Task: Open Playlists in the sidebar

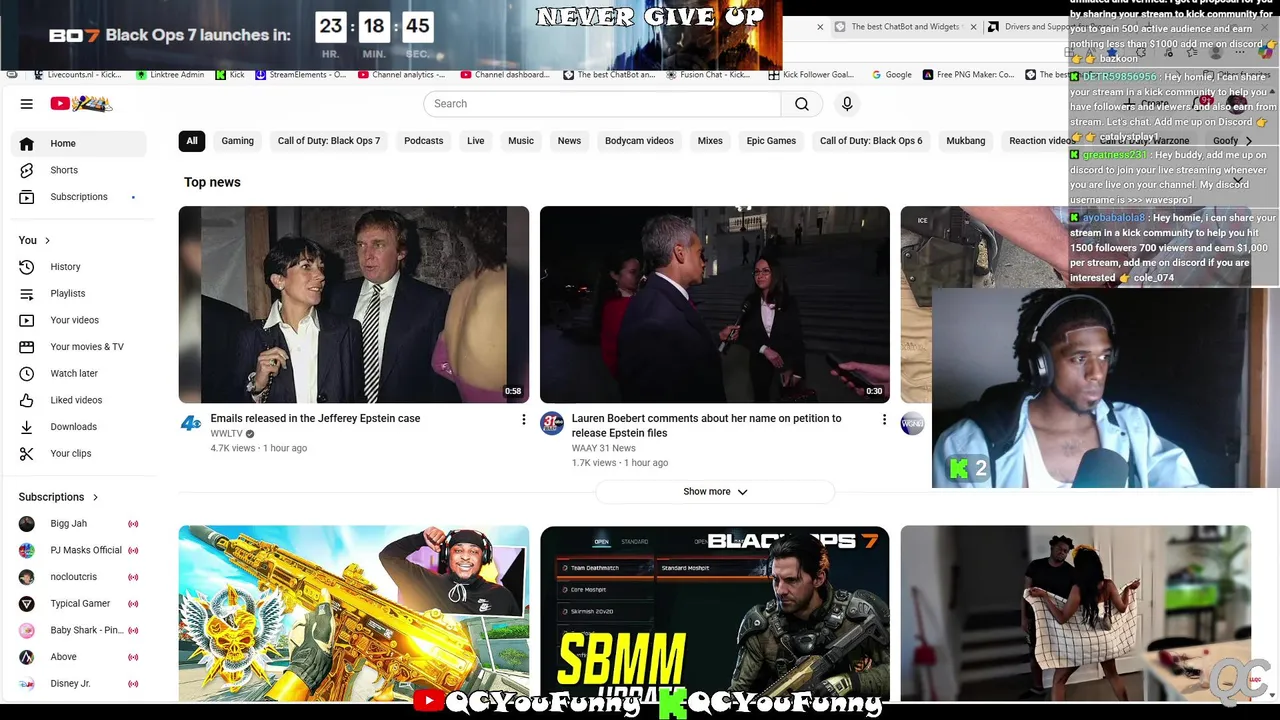Action: tap(79, 294)
